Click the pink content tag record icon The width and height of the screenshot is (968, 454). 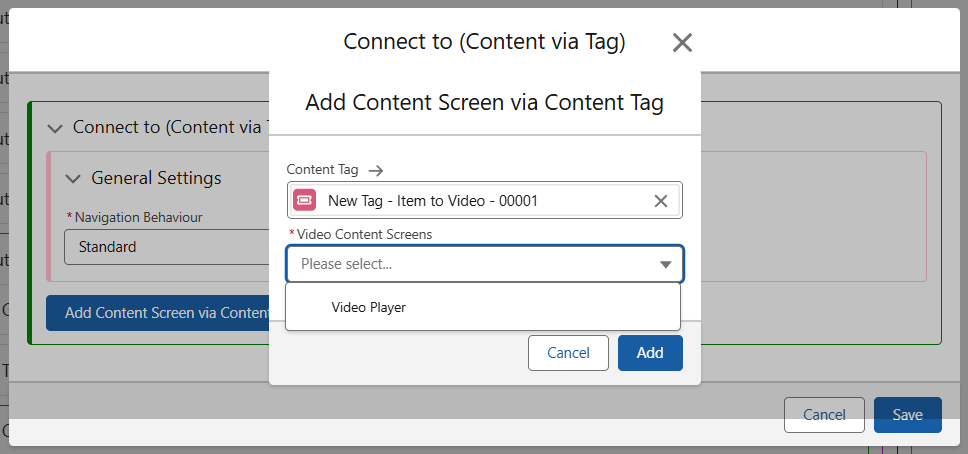[304, 201]
